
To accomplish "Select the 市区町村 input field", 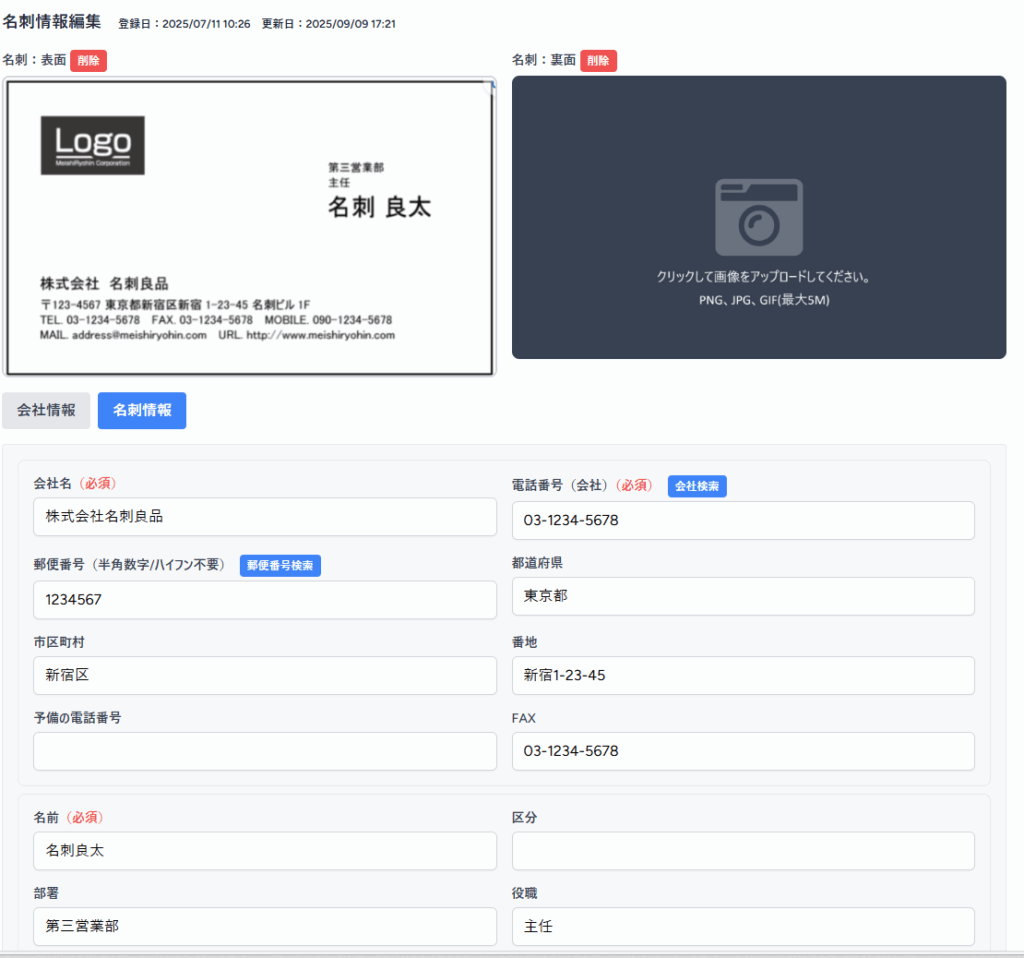I will [265, 676].
